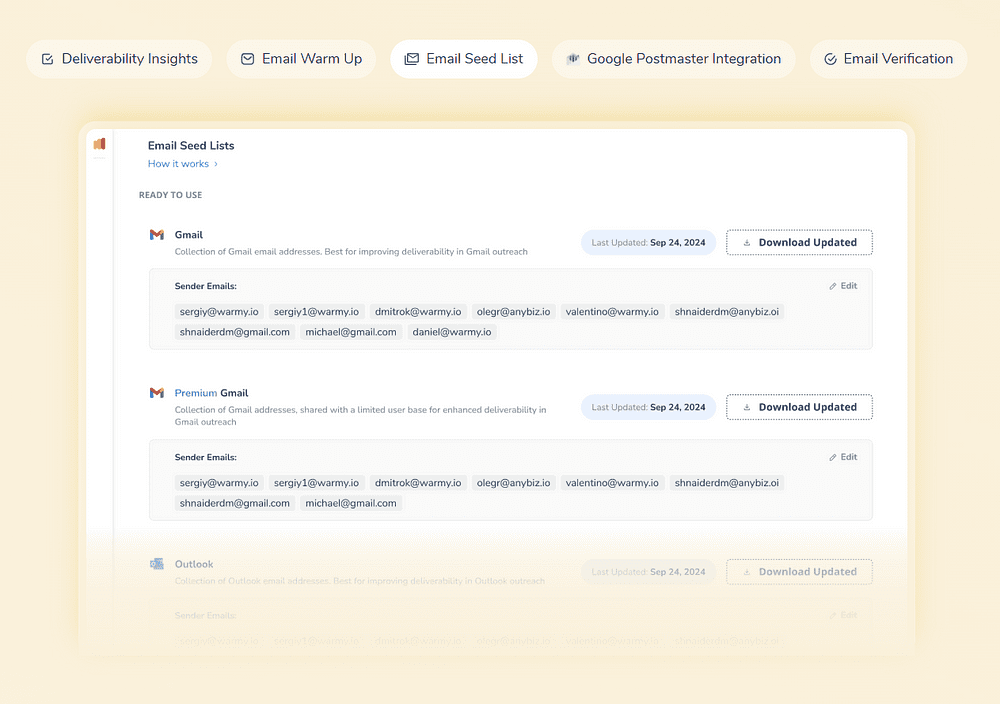This screenshot has width=1000, height=704.
Task: Click the Premium Gmail Last Updated badge
Action: [648, 407]
